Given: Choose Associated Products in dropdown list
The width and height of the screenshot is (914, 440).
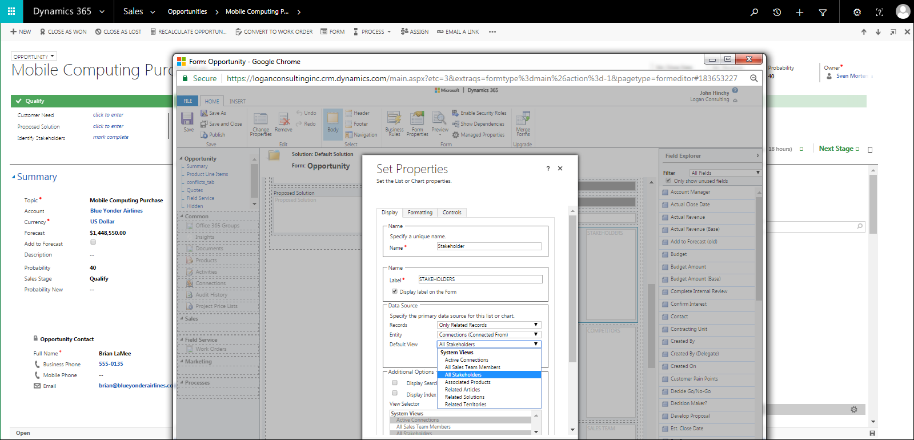Looking at the screenshot, I should (467, 382).
